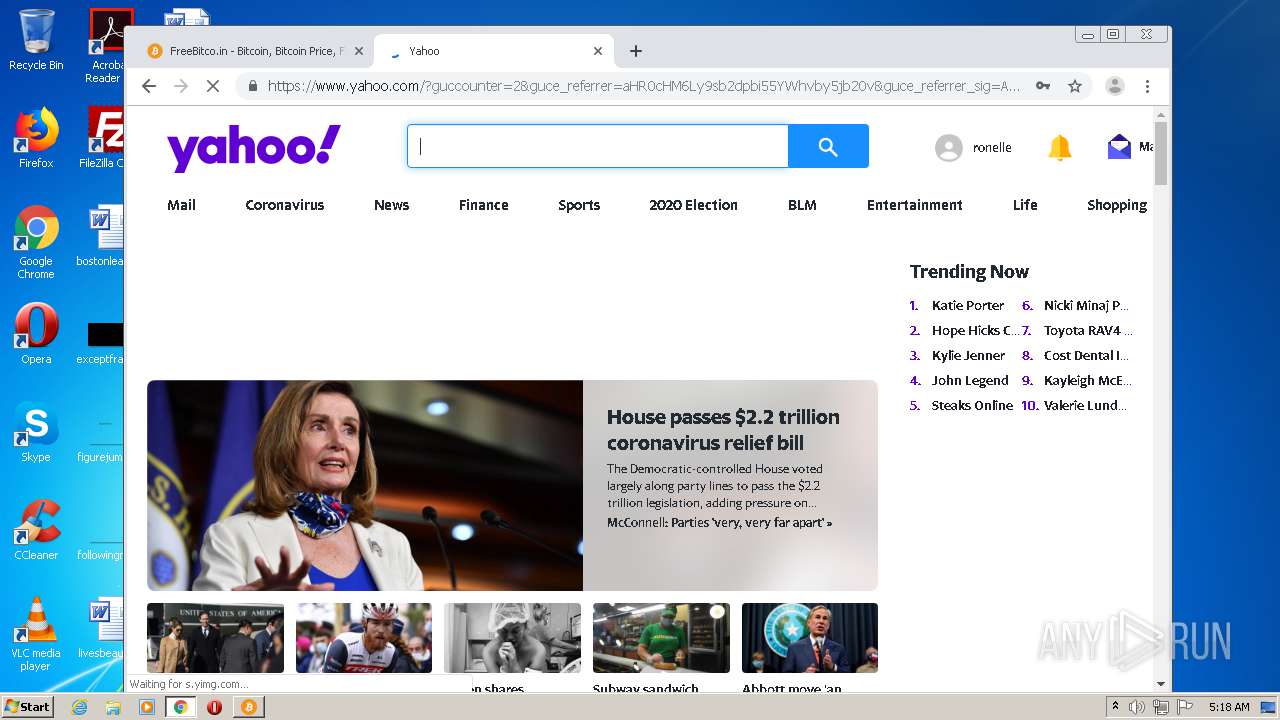Open the CCleaner desktop icon
Screen dimensions: 1280x720
coord(36,530)
